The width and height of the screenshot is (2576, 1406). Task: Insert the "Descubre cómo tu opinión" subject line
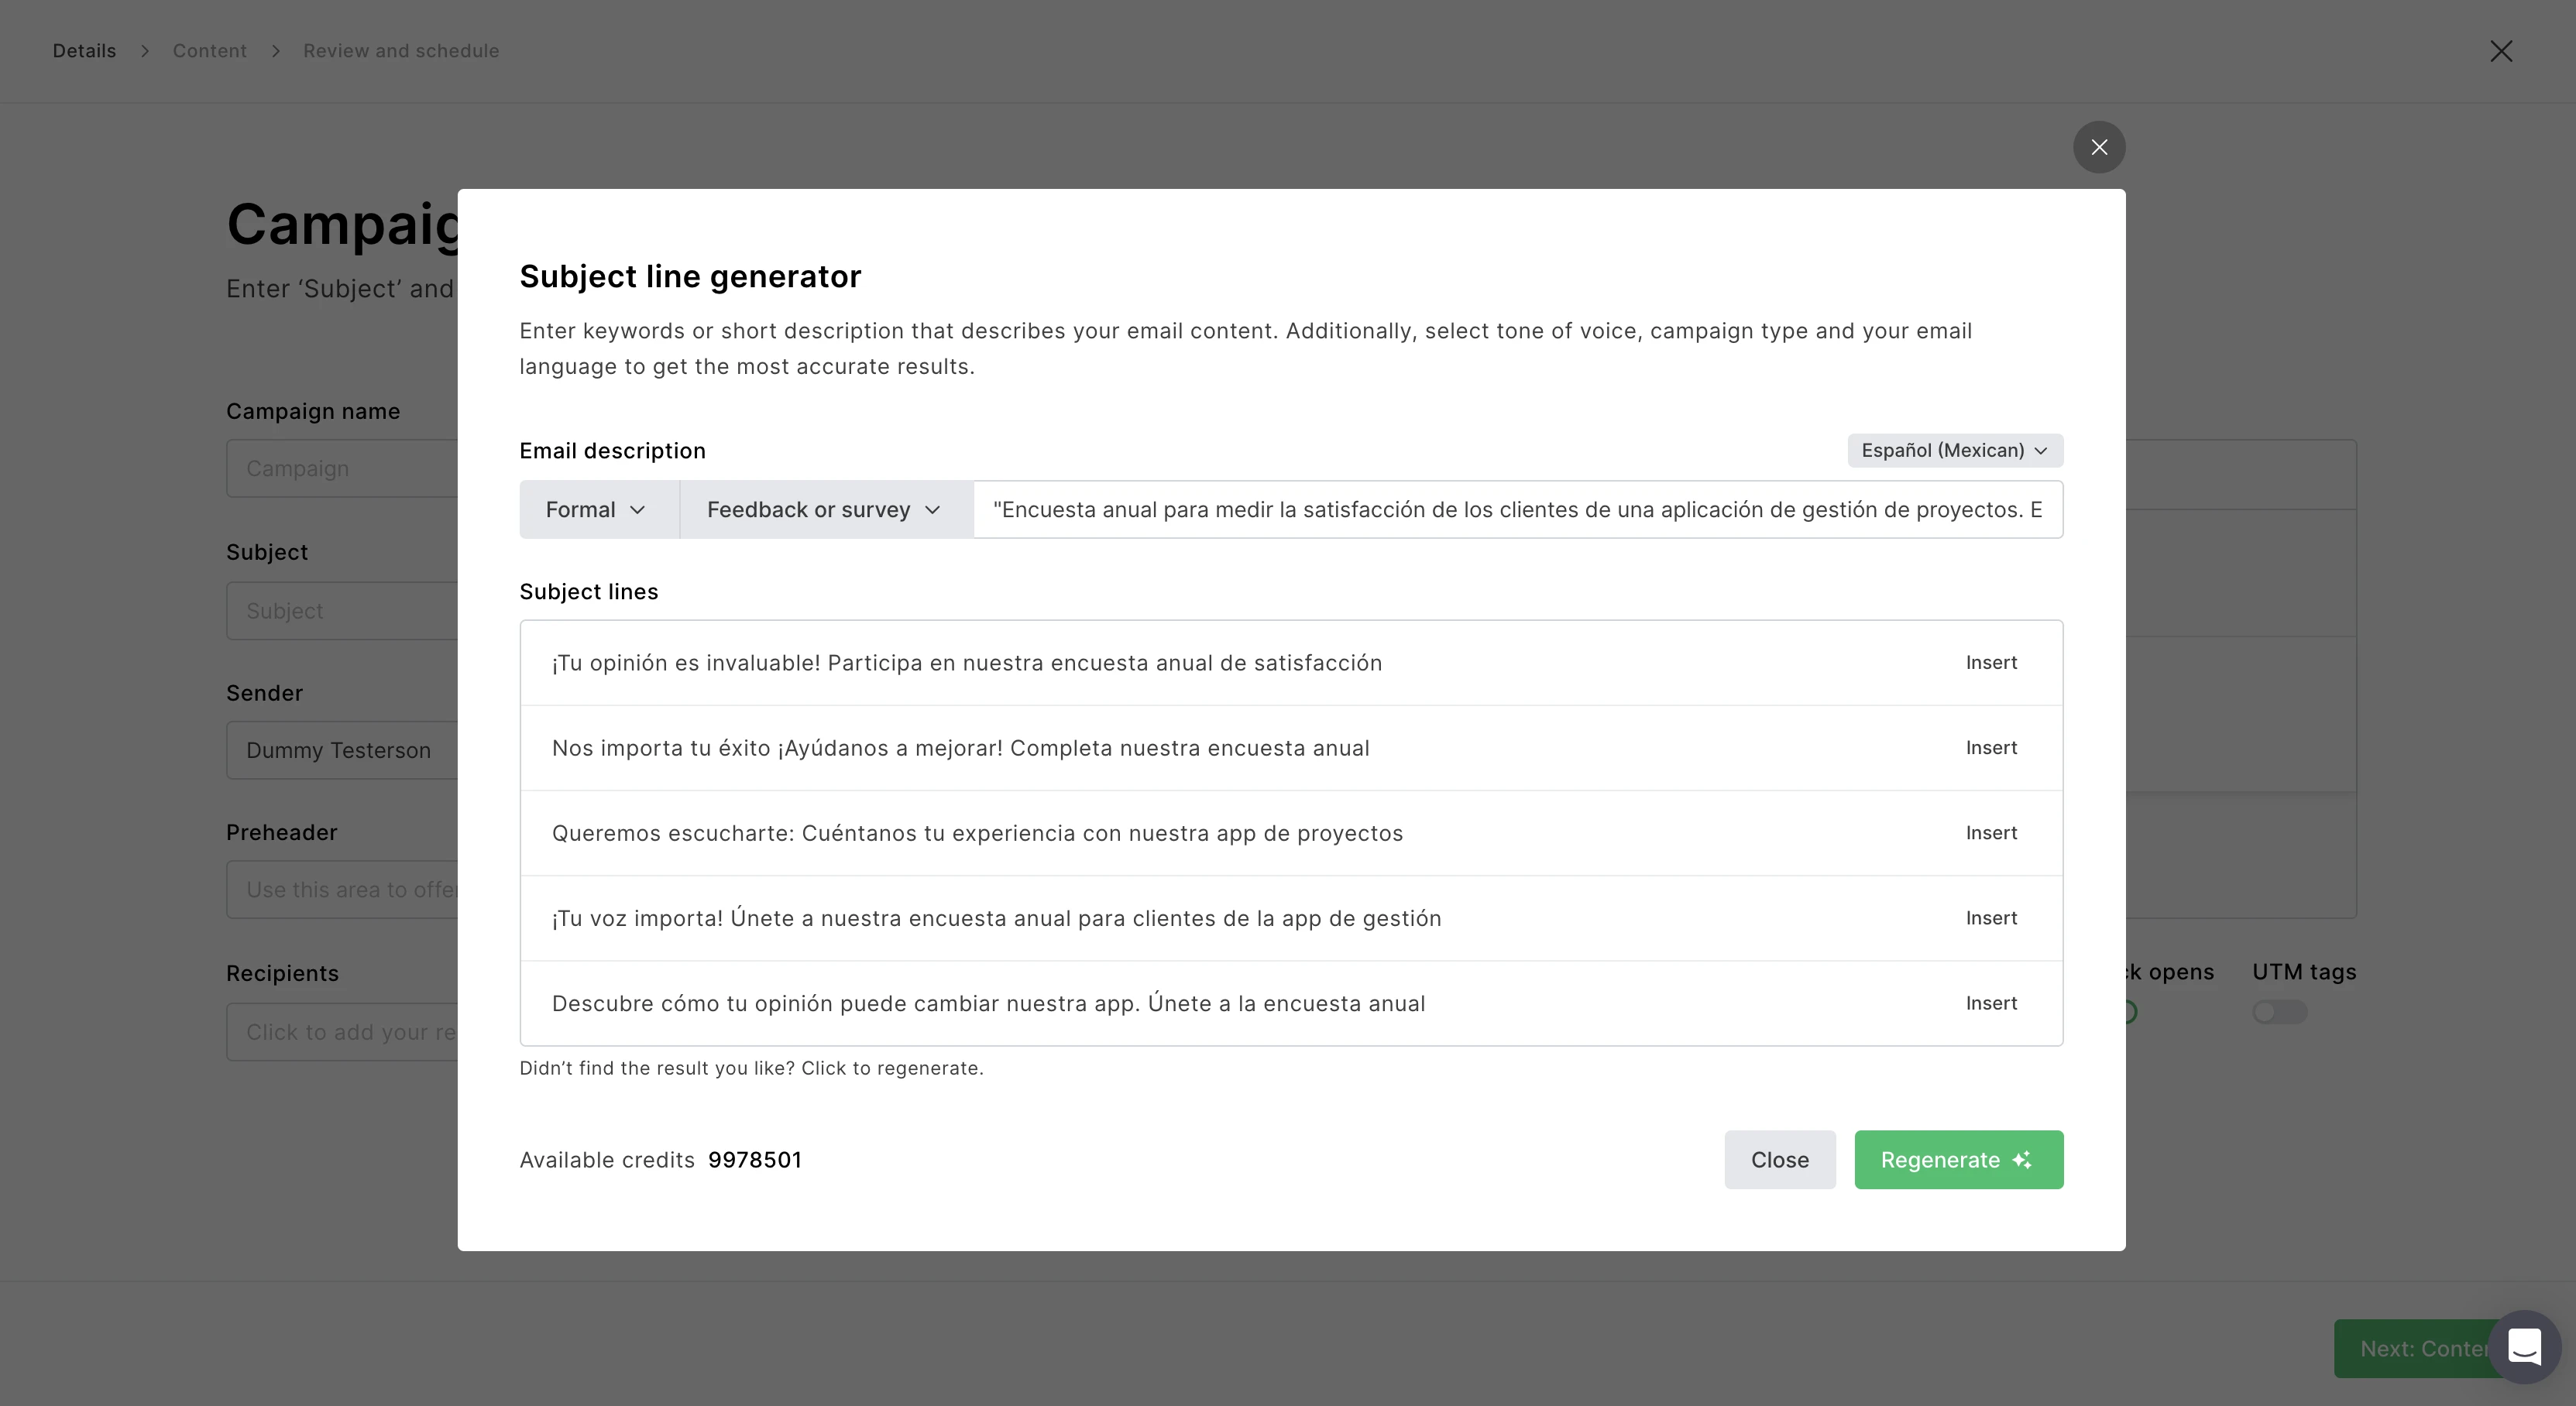[x=1991, y=1003]
